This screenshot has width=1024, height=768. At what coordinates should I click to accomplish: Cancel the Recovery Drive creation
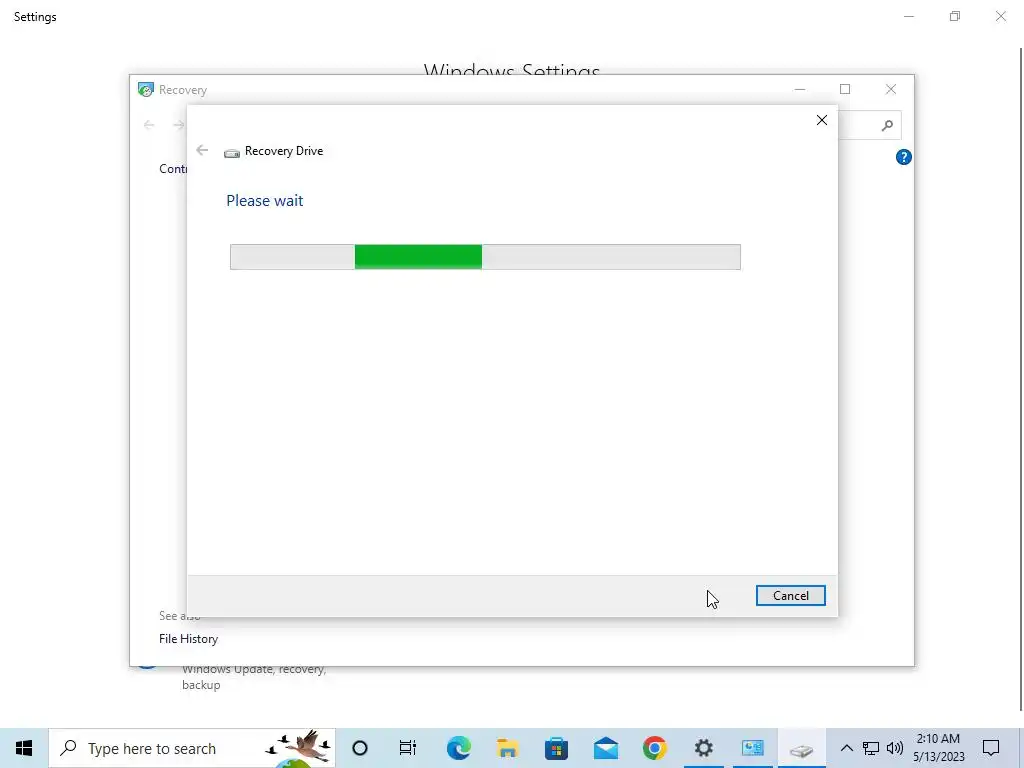[x=790, y=596]
